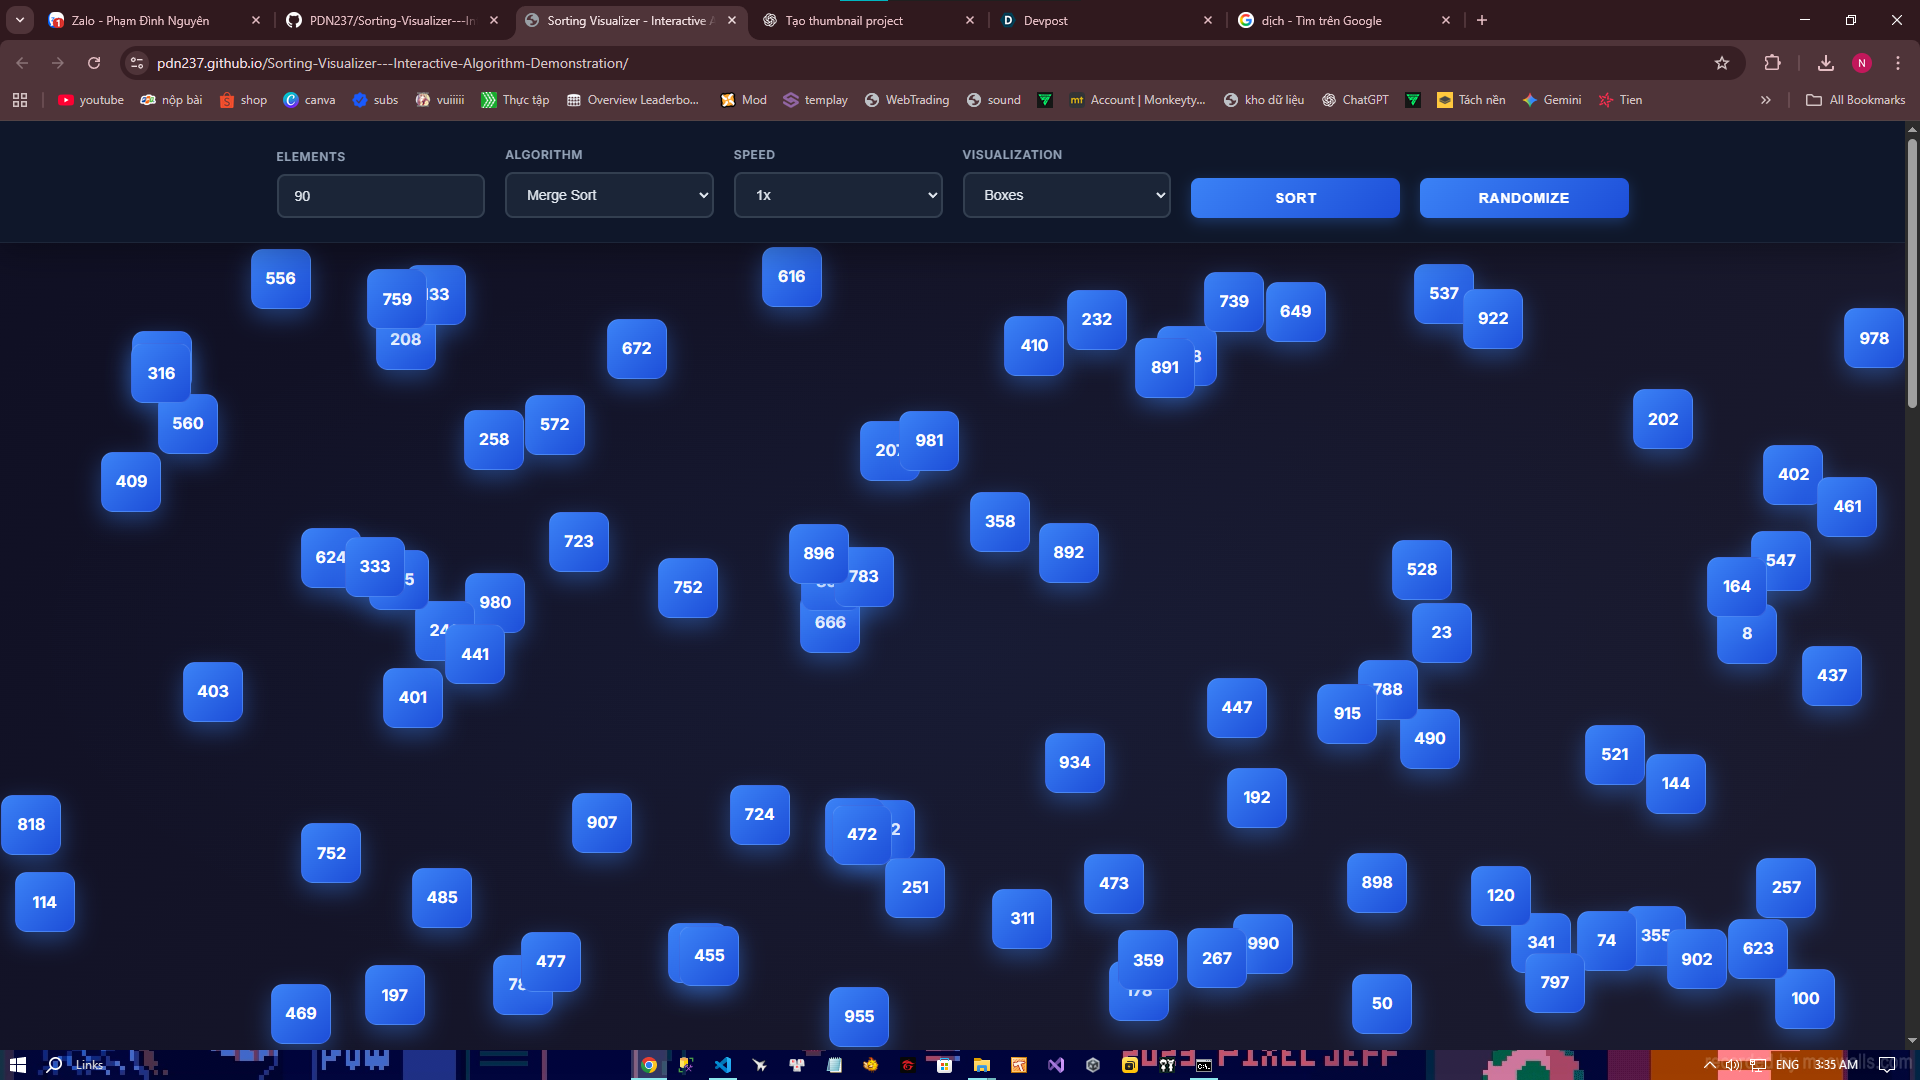Expand the Algorithm Merge Sort dropdown
1920x1080 pixels.
click(x=608, y=195)
